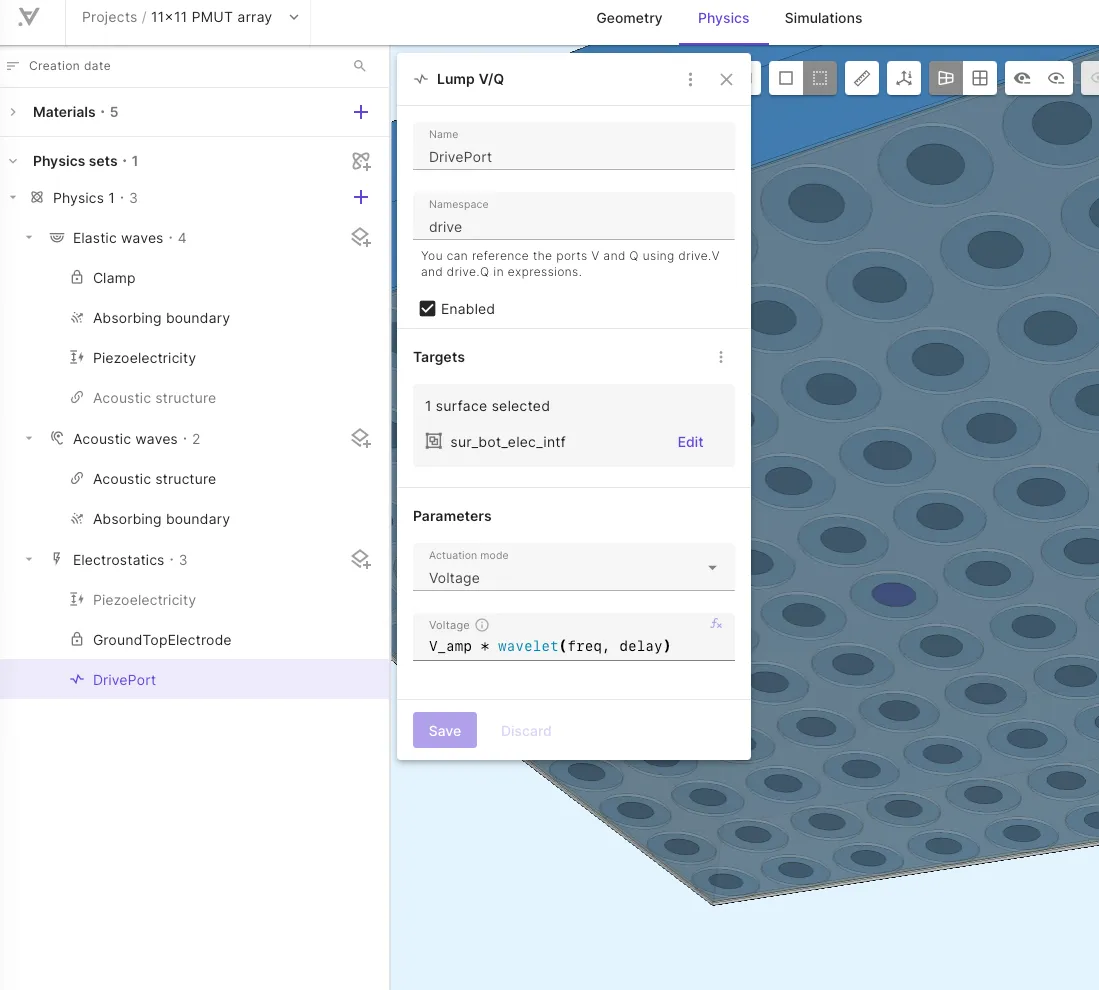Open search in the sidebar tree
Viewport: 1099px width, 990px height.
coord(360,66)
